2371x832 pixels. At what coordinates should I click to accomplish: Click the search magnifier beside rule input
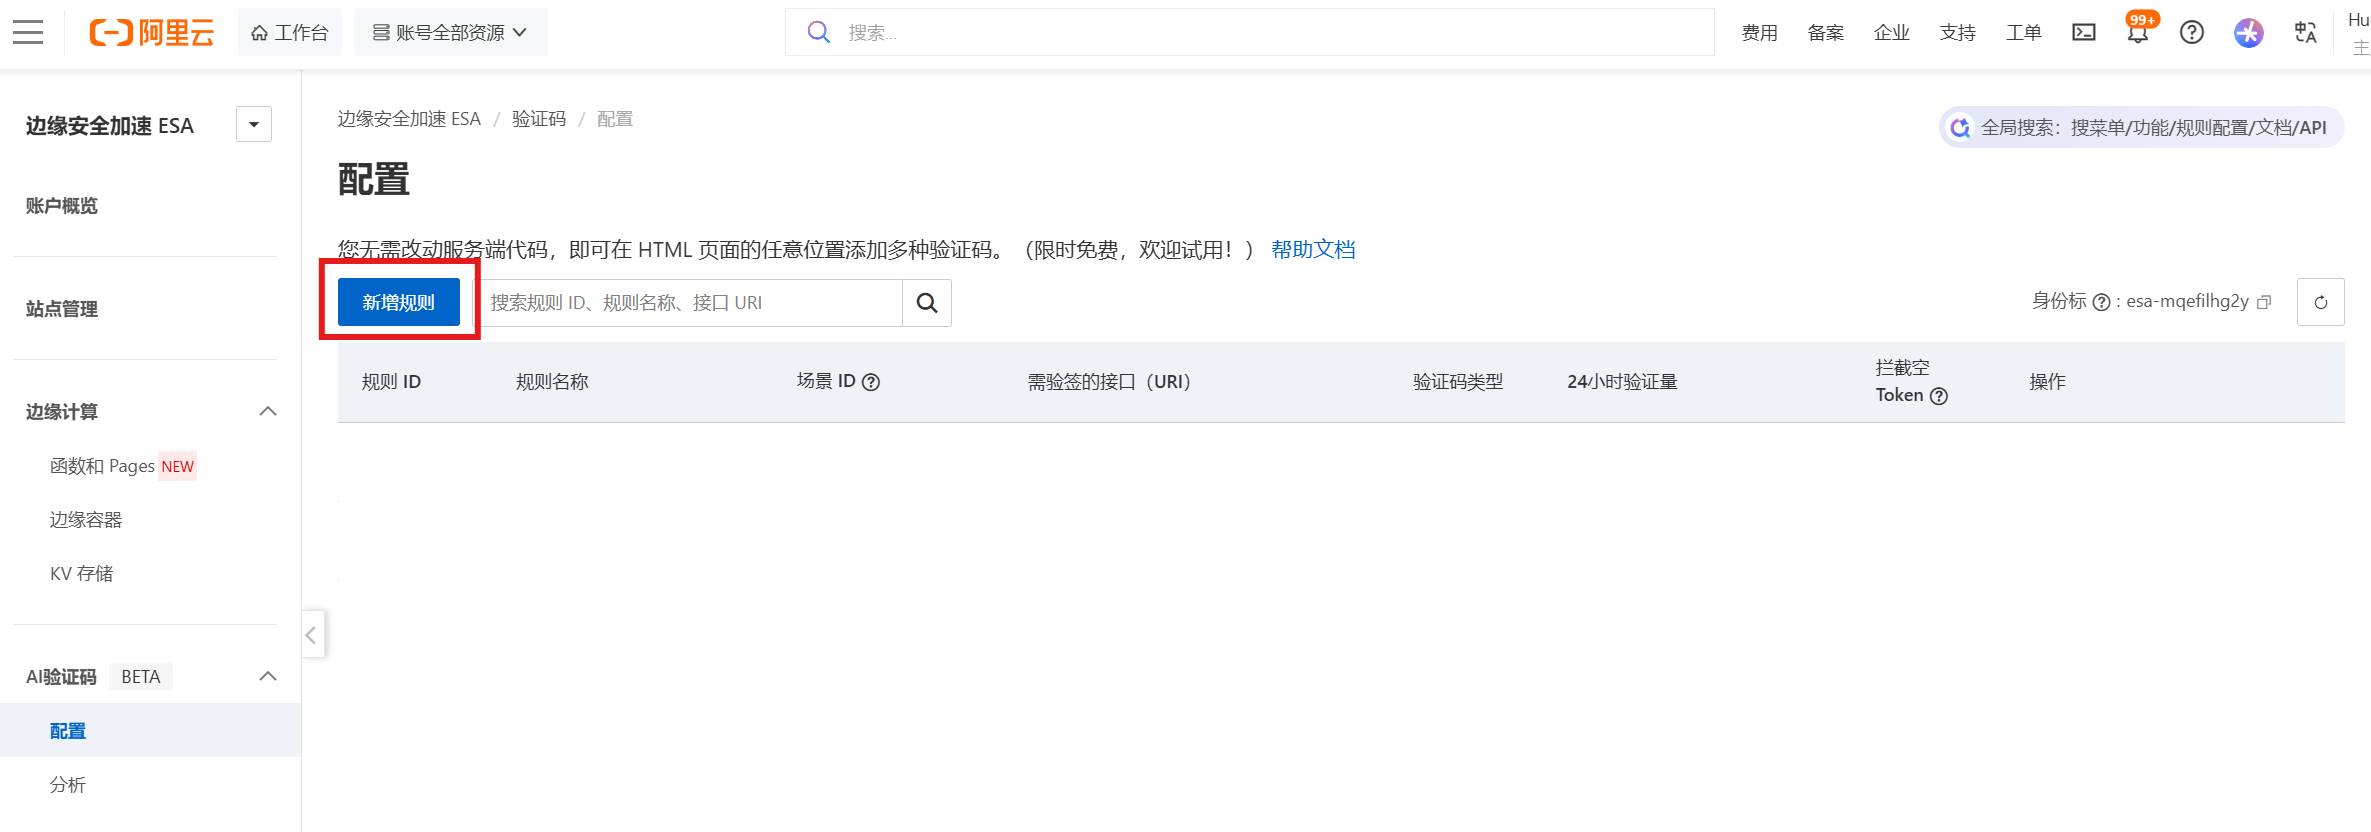tap(927, 303)
